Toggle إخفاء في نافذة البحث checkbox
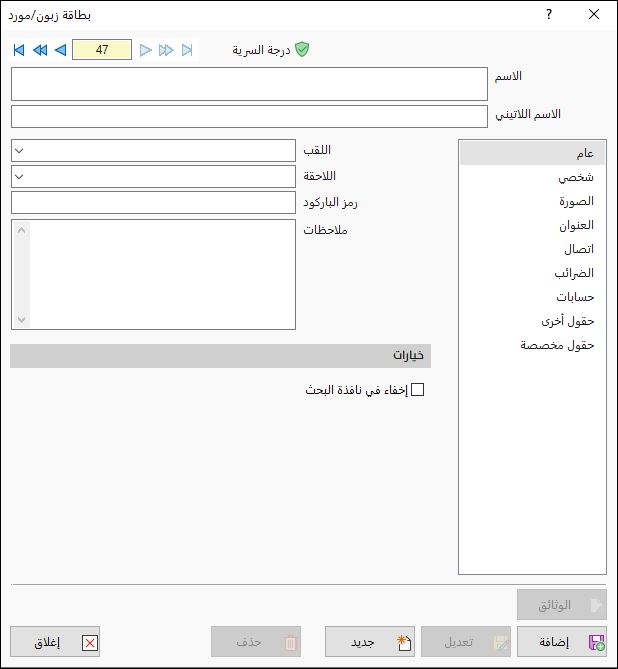This screenshot has height=669, width=618. coord(417,390)
